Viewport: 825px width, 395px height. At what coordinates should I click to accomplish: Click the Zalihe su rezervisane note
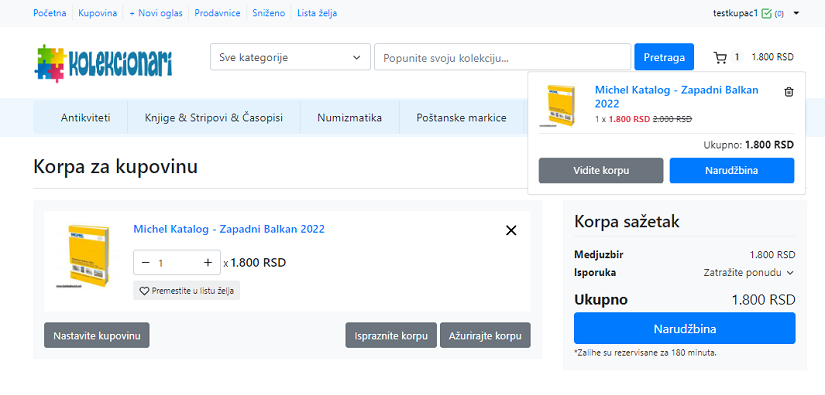coord(645,352)
